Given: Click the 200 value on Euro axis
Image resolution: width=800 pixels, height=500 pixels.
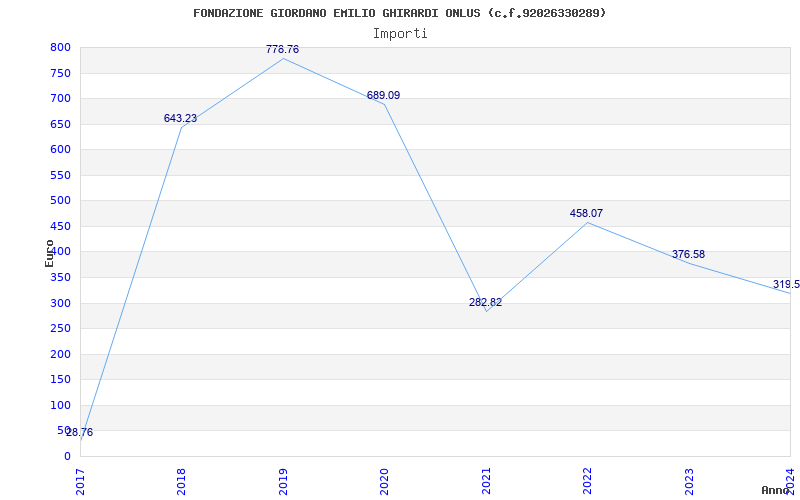Looking at the screenshot, I should click(x=60, y=354).
